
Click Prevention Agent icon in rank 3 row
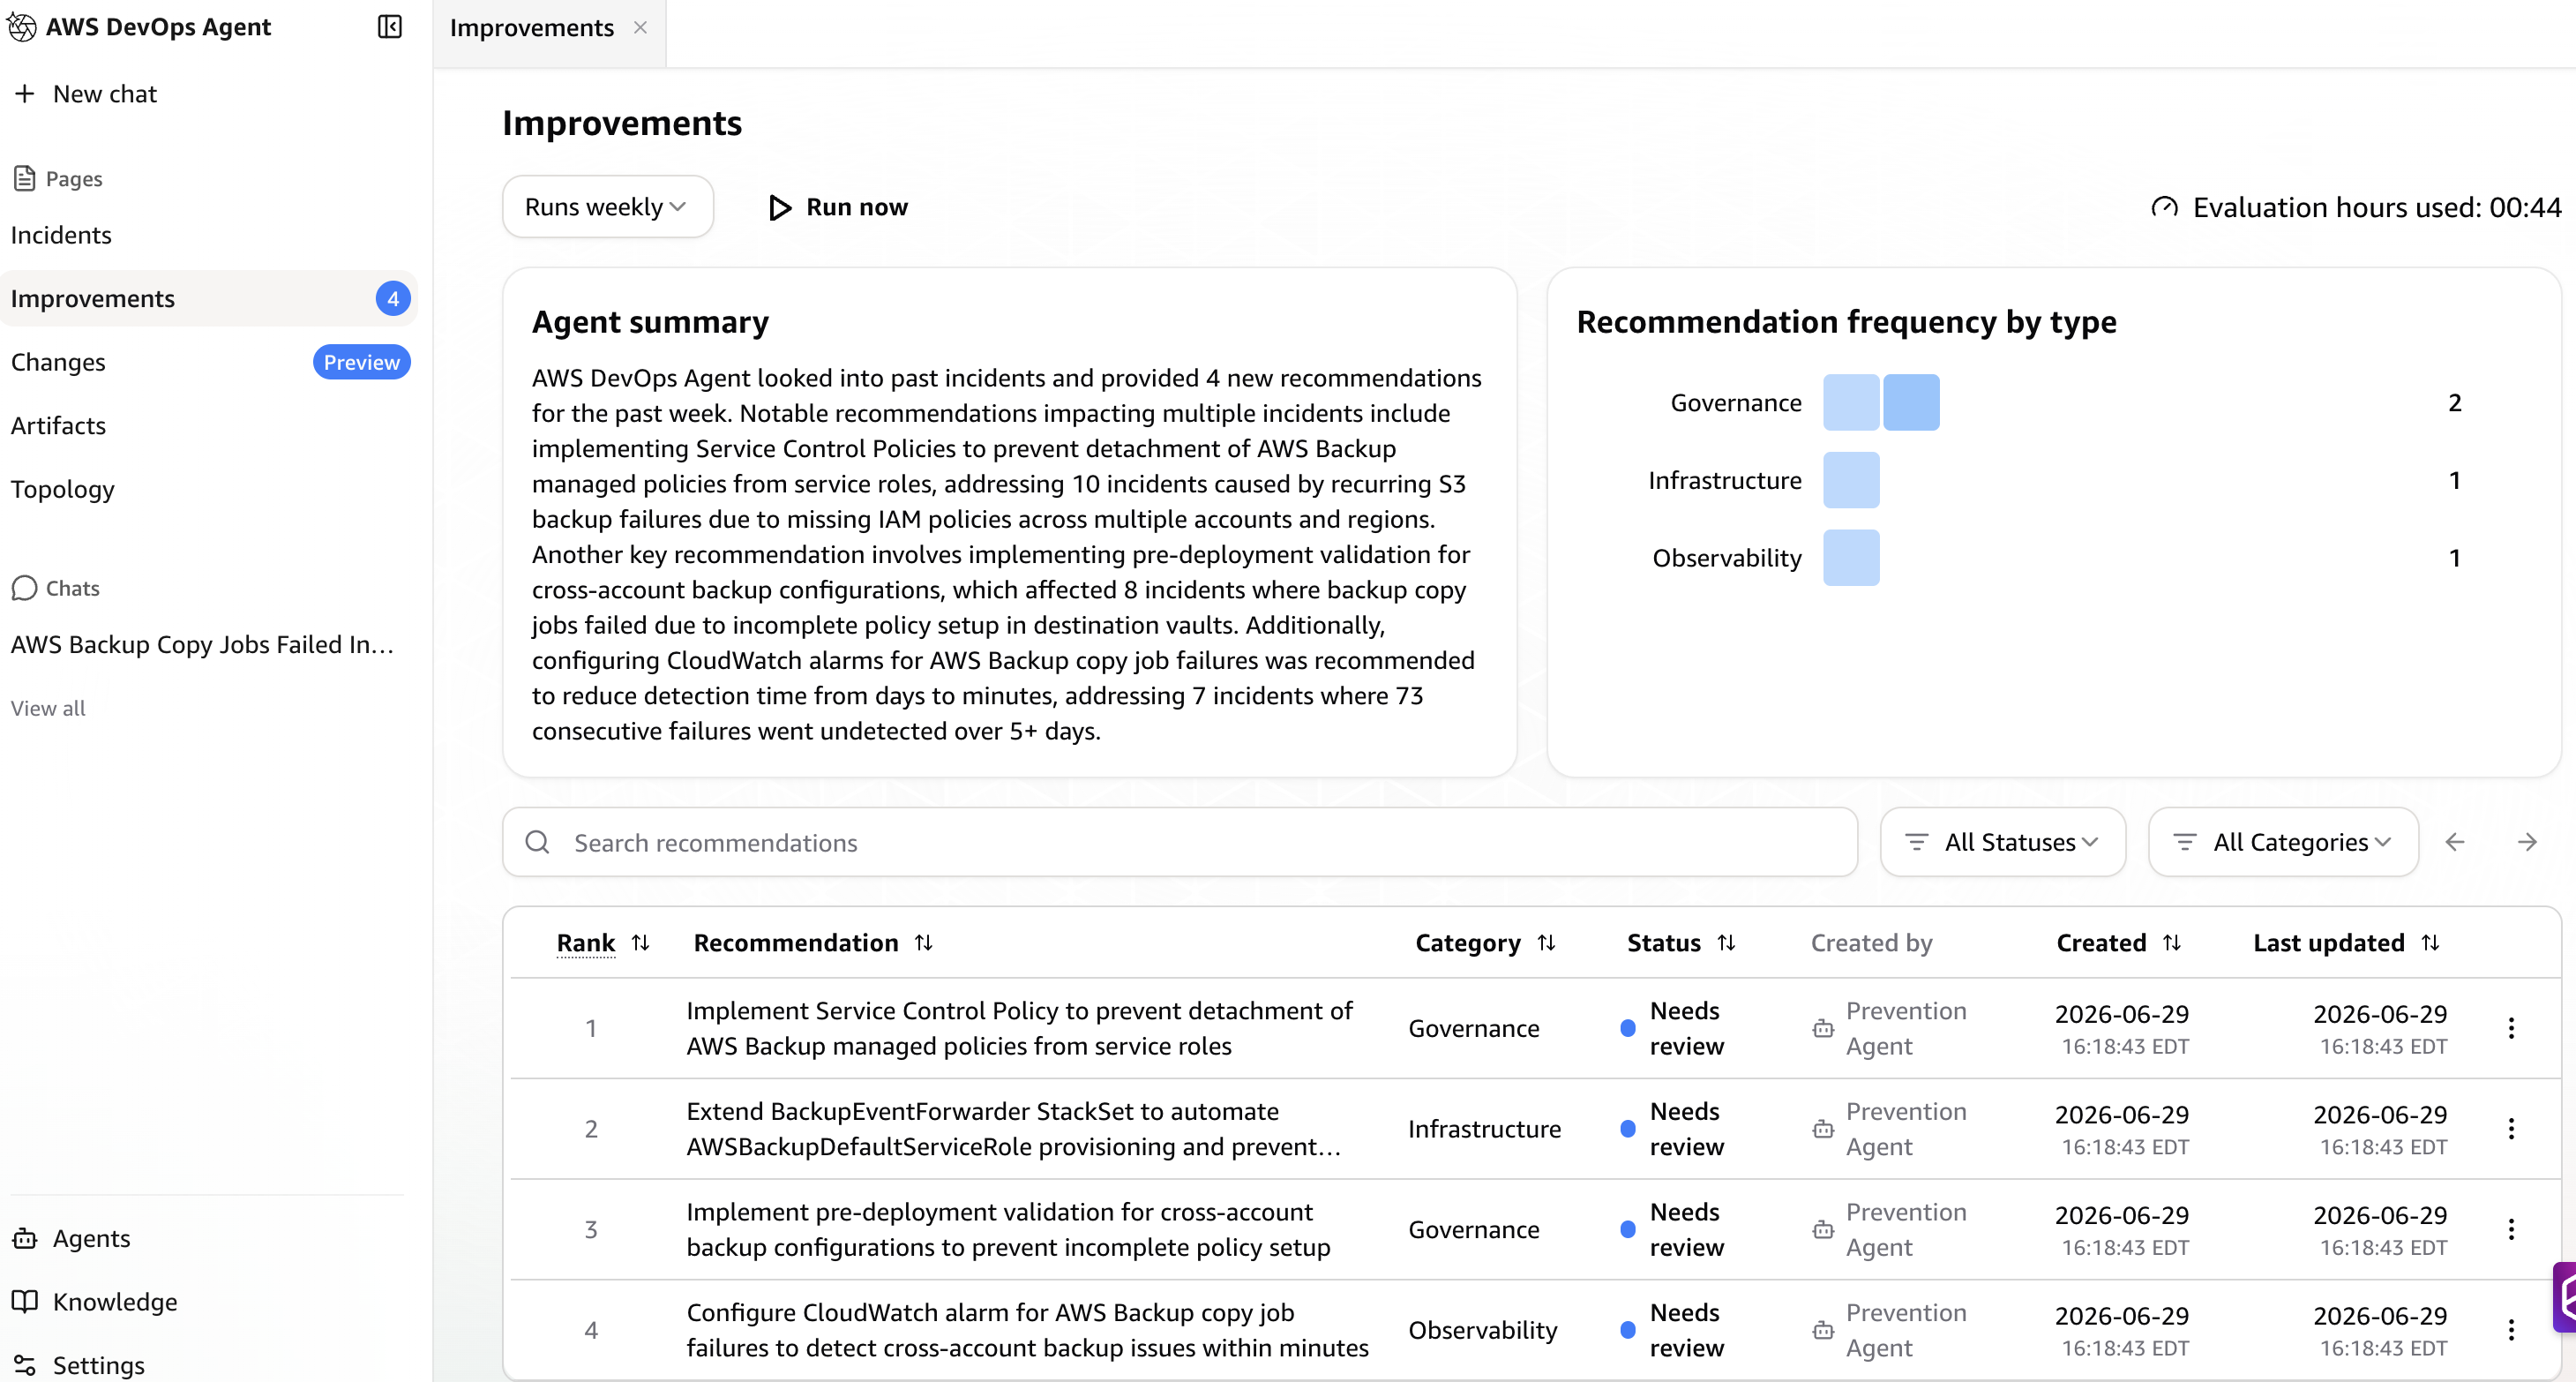tap(1823, 1229)
